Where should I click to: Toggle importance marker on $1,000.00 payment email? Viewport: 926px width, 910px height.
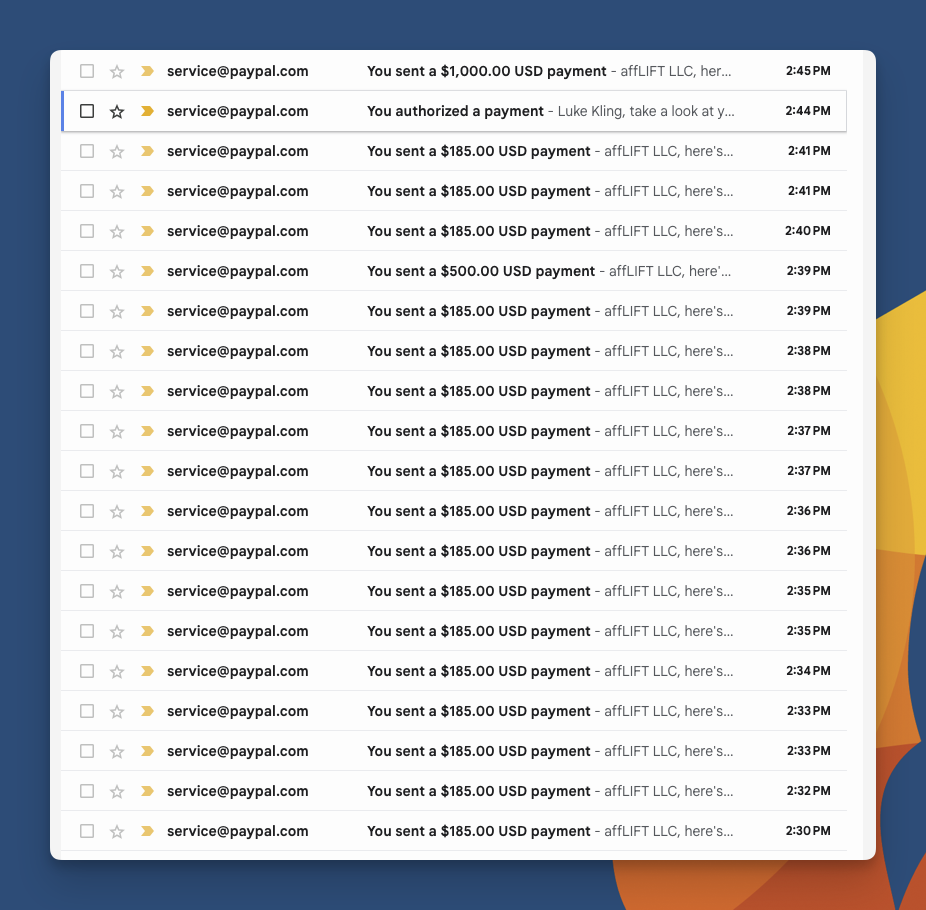[147, 71]
